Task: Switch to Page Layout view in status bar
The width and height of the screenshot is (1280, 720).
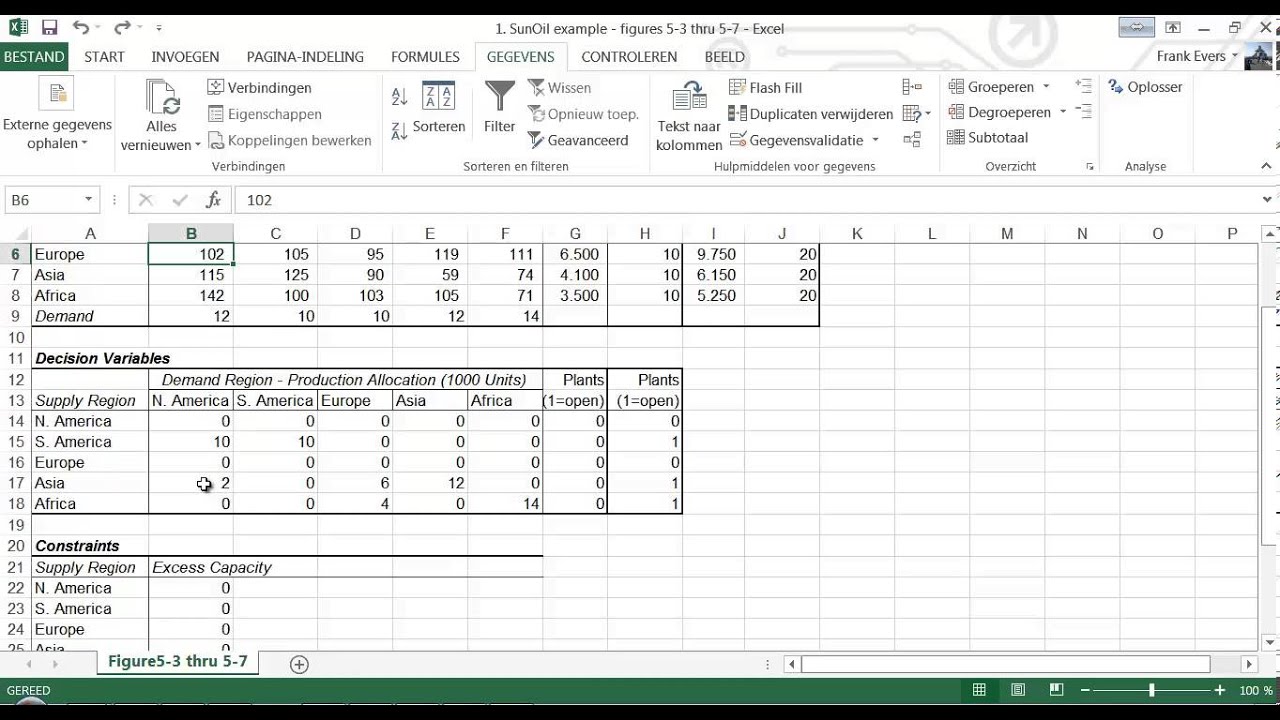Action: pyautogui.click(x=1018, y=690)
